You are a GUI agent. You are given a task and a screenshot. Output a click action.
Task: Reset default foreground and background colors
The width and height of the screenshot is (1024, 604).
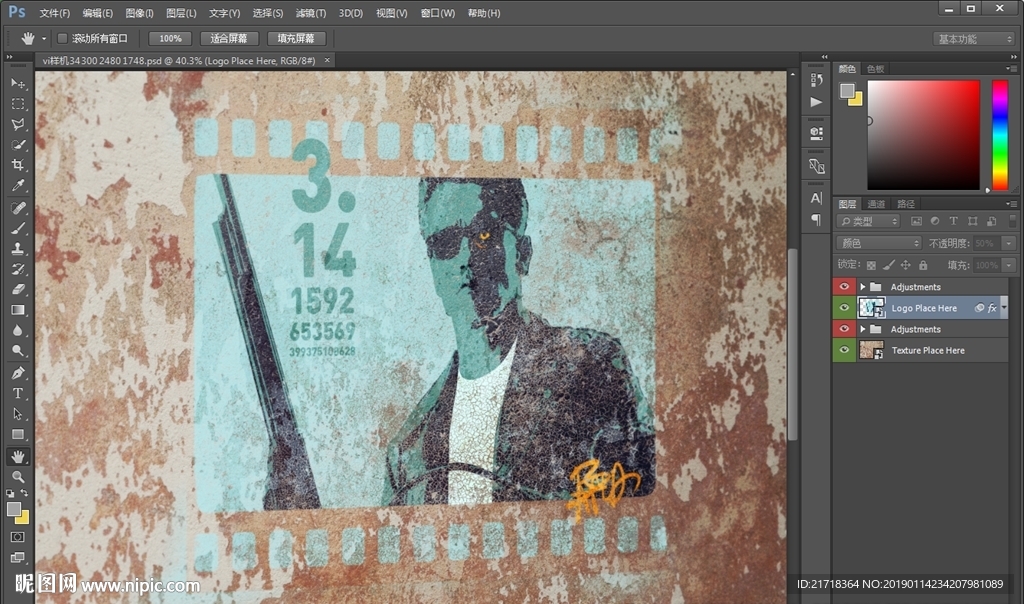point(10,493)
